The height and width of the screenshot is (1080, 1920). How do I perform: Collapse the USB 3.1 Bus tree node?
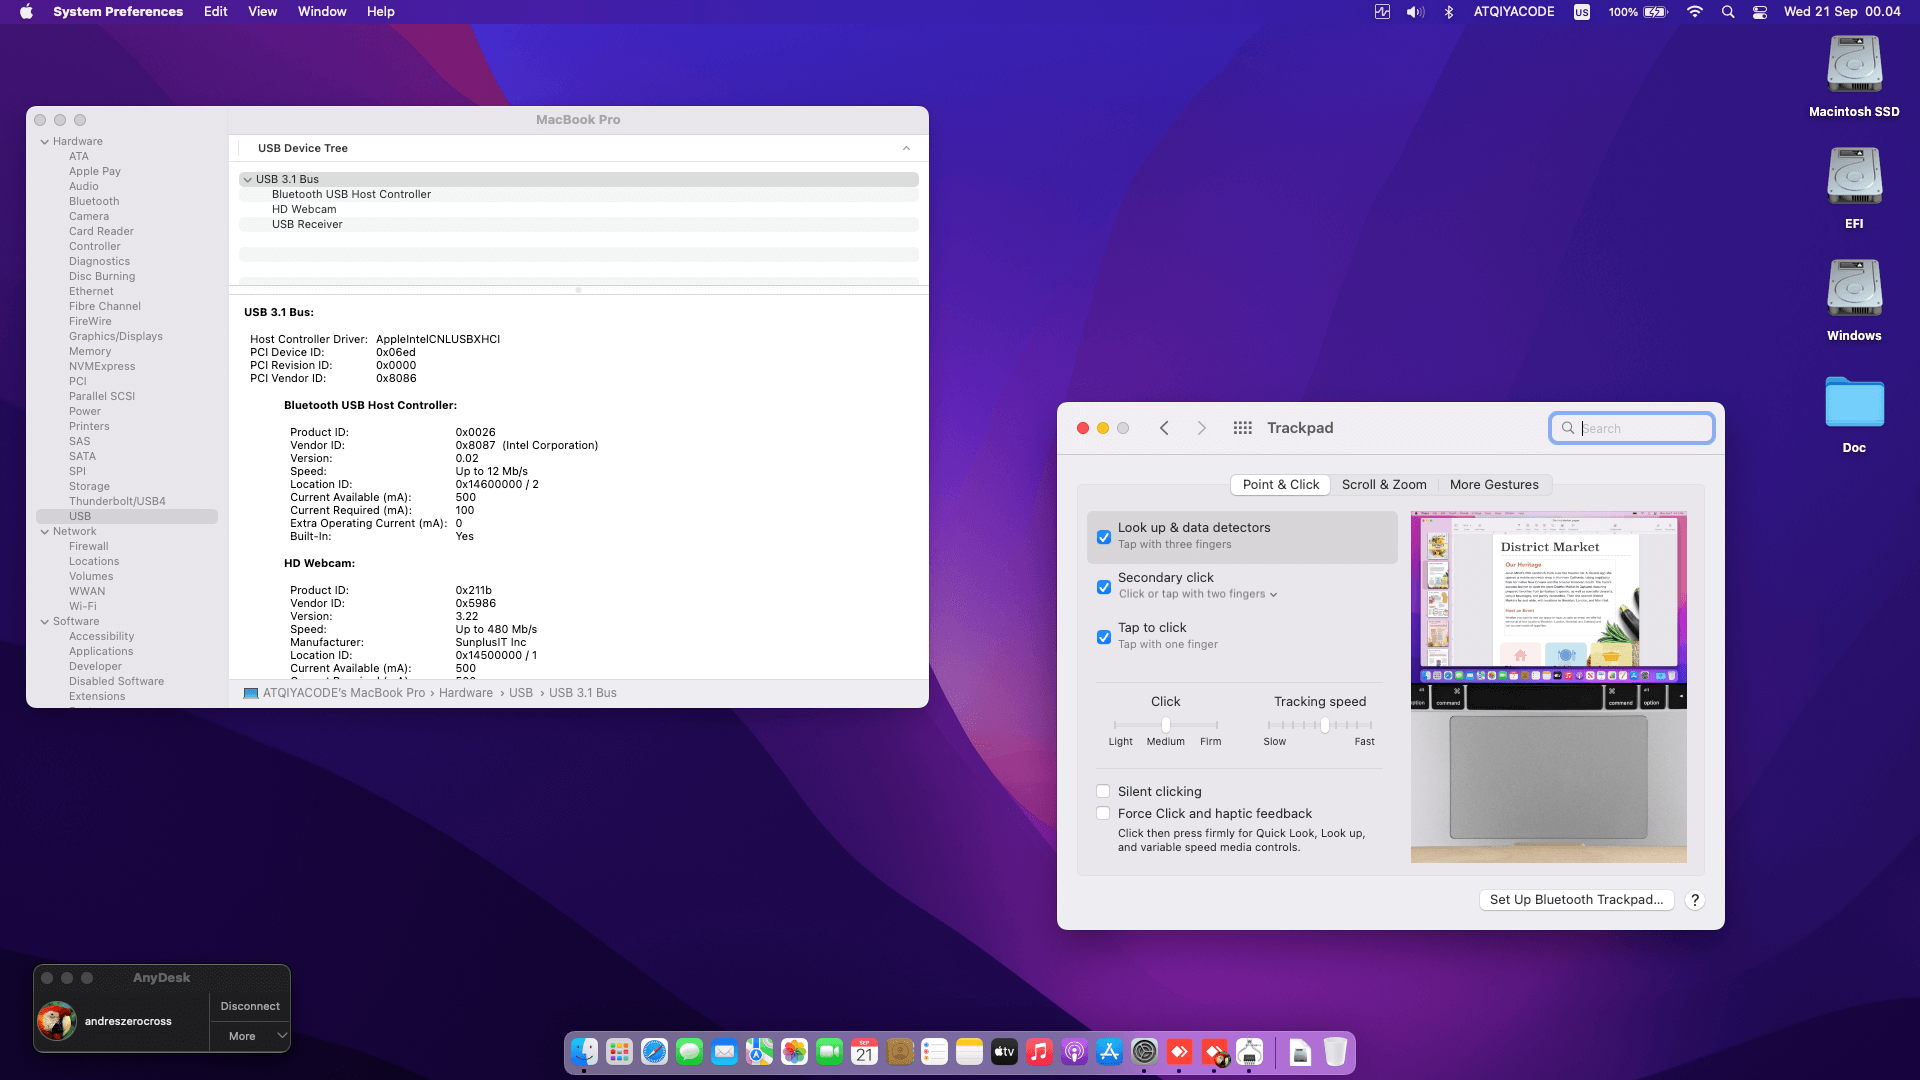247,180
